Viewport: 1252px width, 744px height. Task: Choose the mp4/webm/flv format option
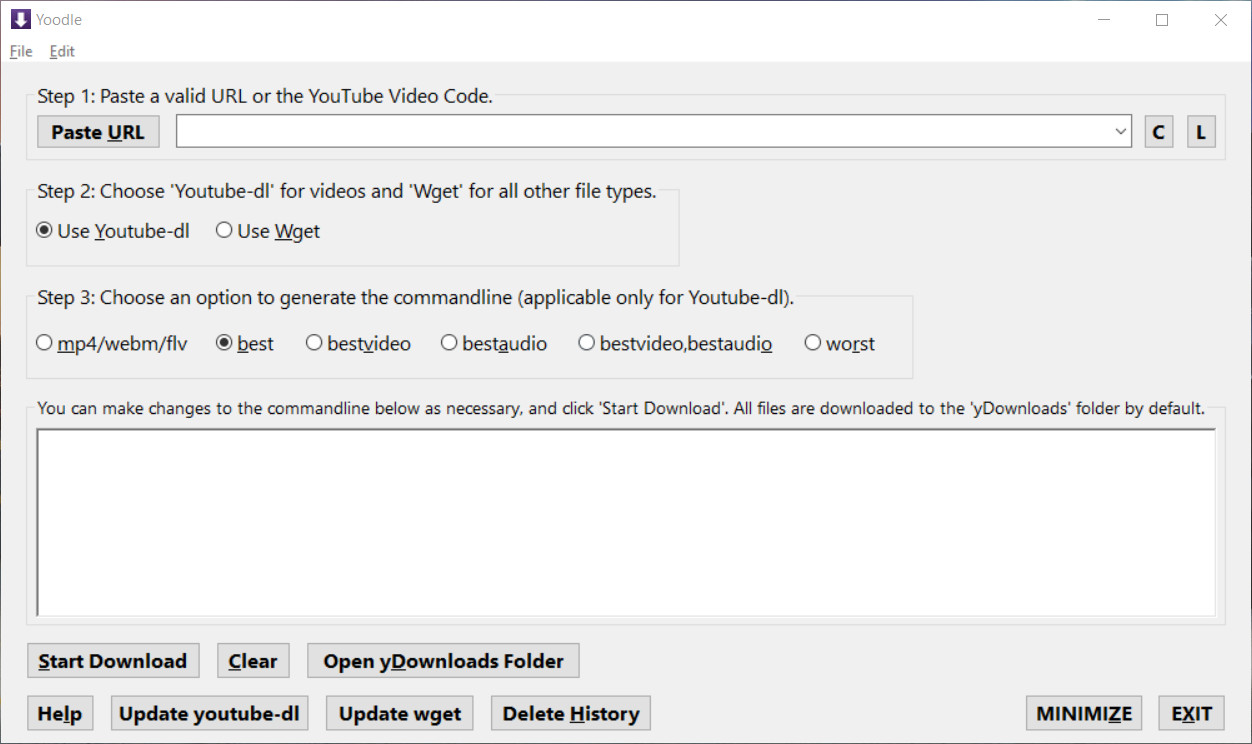point(112,343)
